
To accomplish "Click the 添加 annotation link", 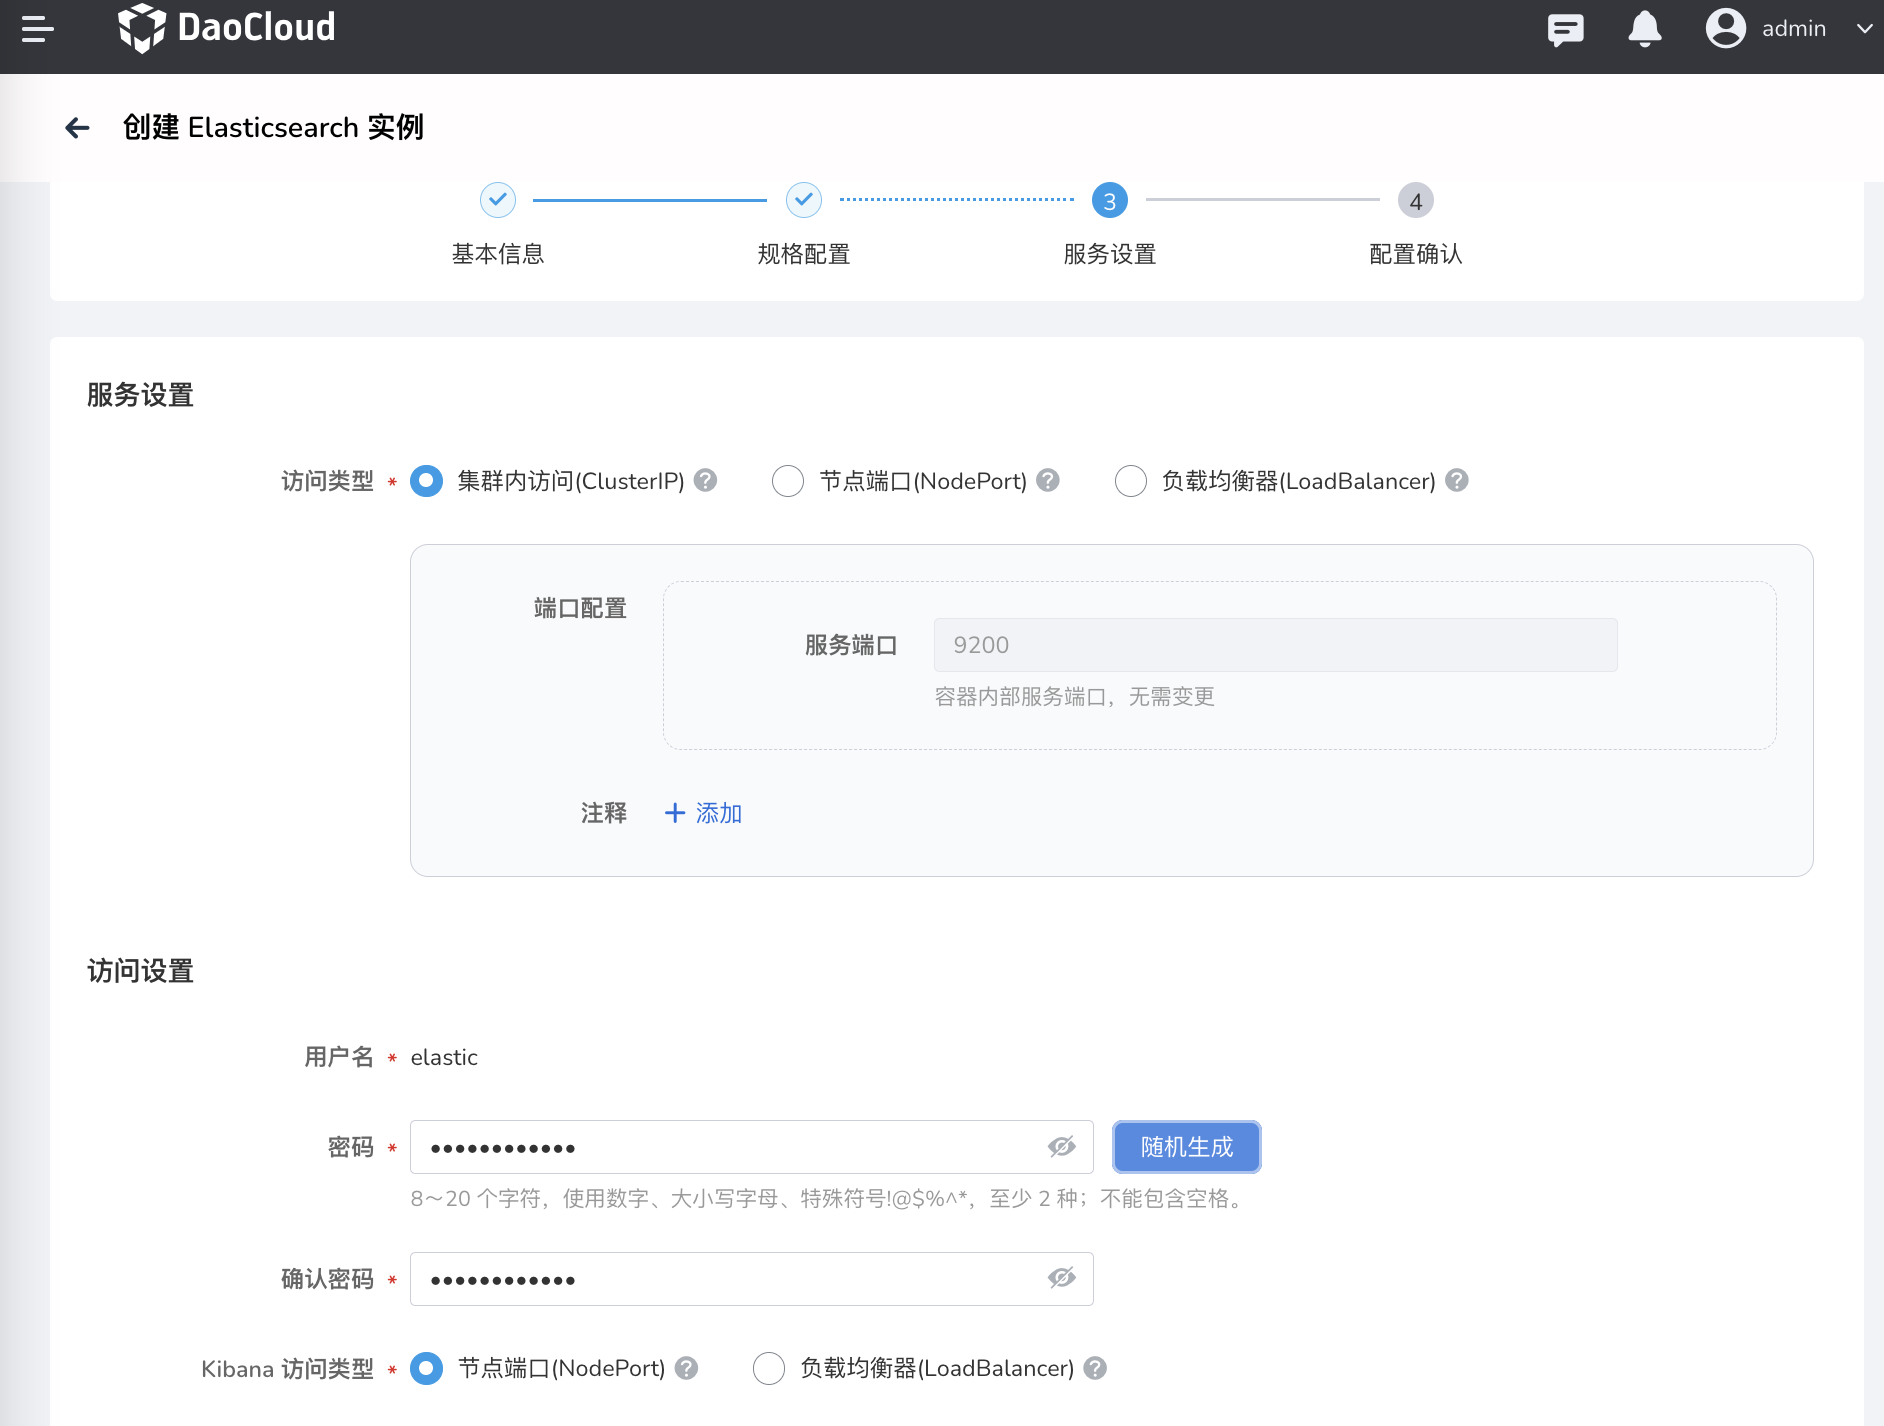I will (719, 813).
